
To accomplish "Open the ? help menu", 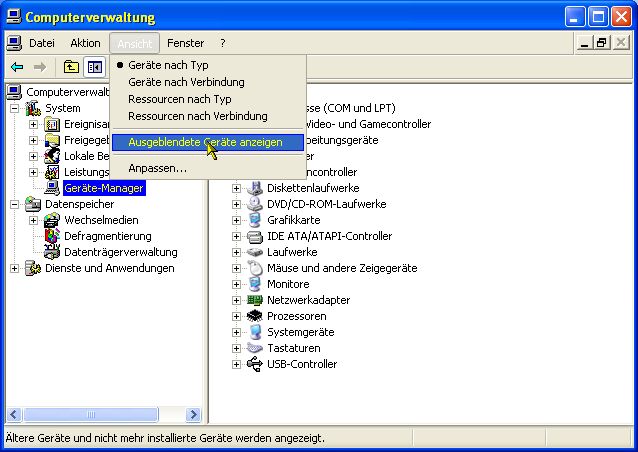I will click(223, 43).
